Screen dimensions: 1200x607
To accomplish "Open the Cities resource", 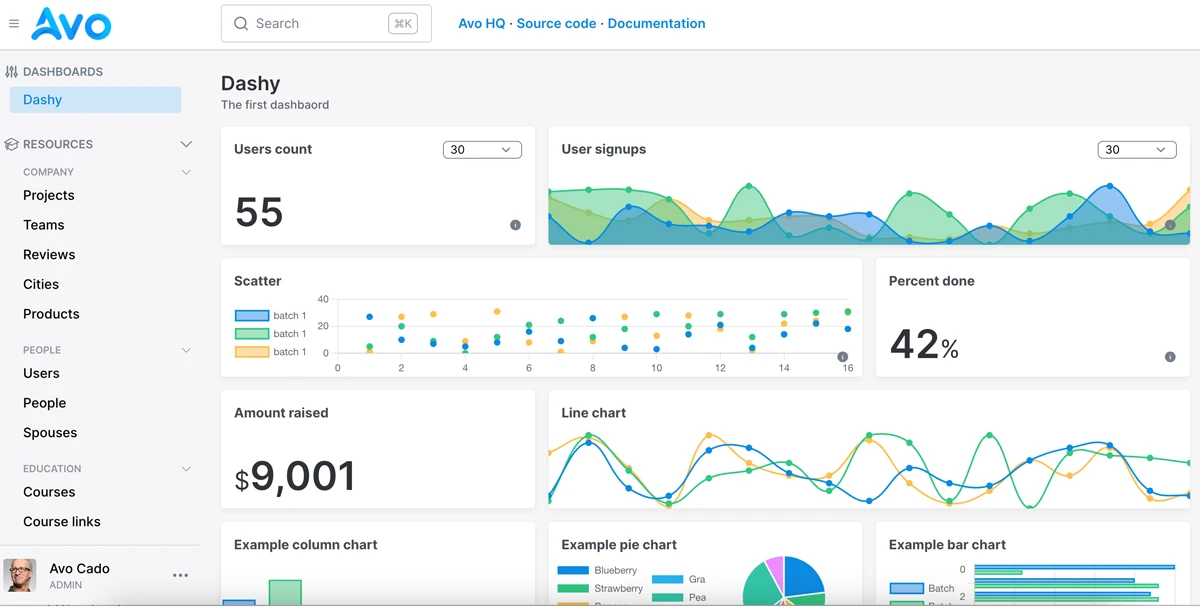I will click(x=41, y=284).
